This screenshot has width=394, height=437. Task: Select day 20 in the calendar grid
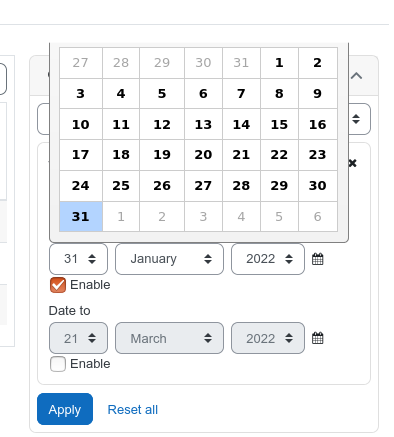click(x=203, y=155)
